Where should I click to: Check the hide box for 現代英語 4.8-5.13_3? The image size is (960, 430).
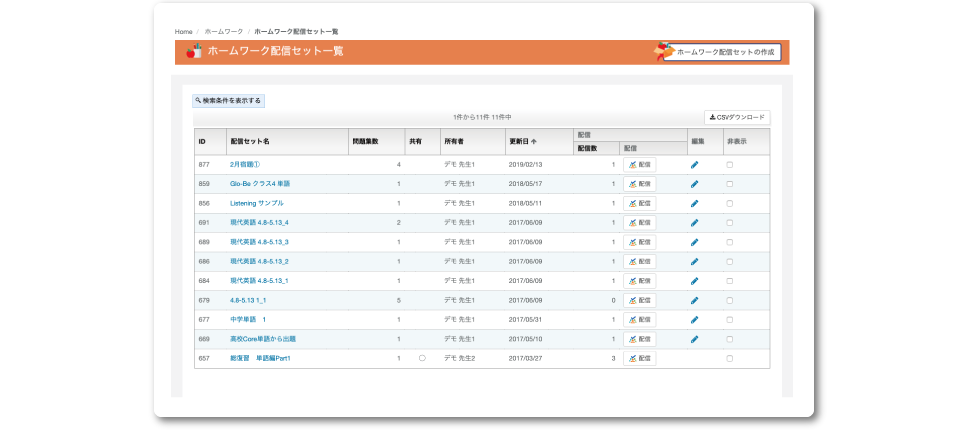(x=730, y=242)
